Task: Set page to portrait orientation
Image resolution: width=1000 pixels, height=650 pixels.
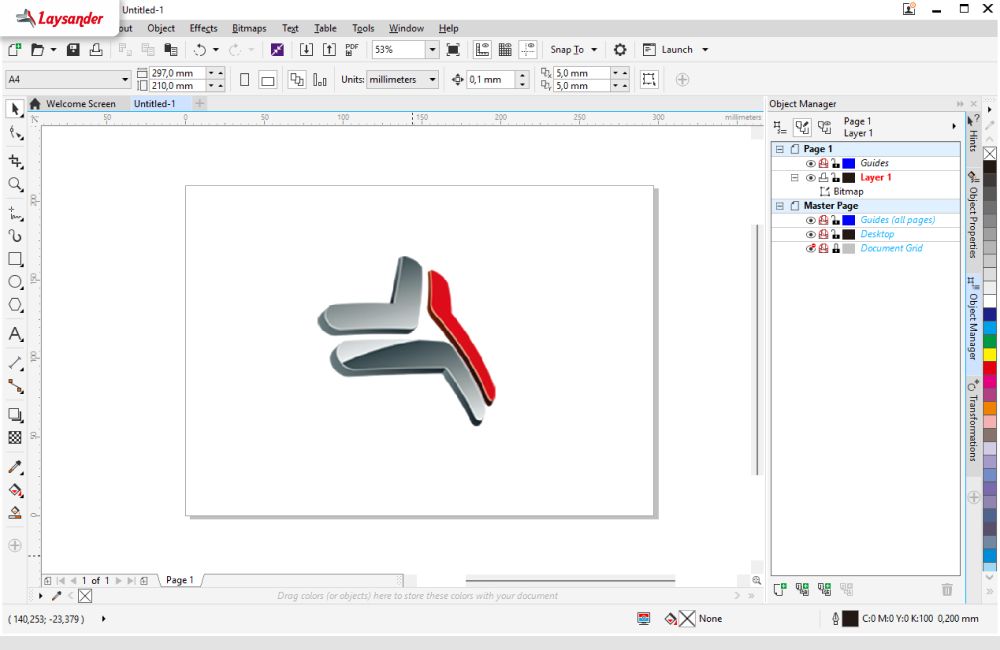Action: [244, 80]
